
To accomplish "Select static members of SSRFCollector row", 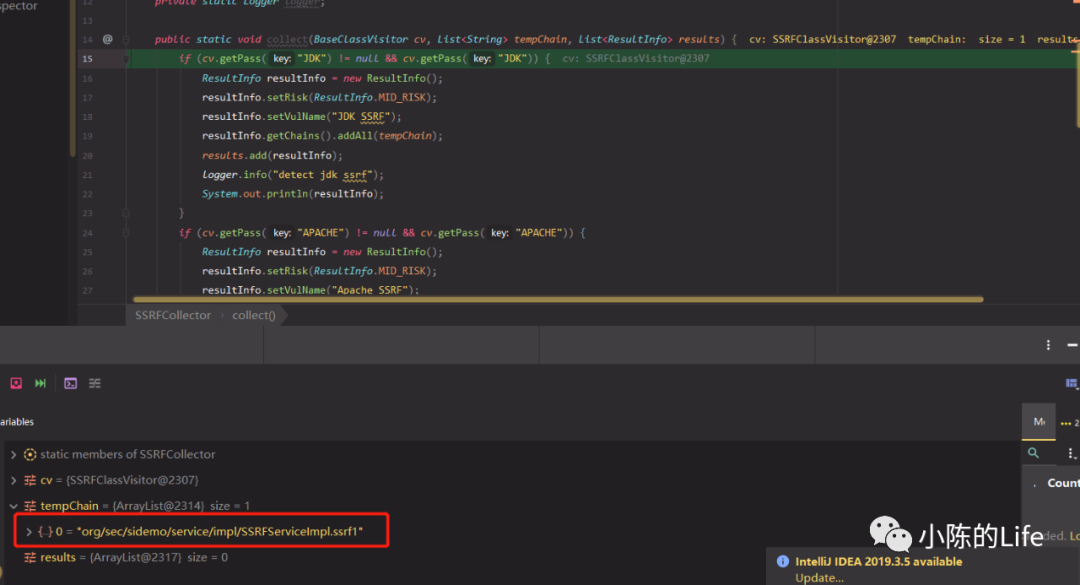I will coord(127,454).
